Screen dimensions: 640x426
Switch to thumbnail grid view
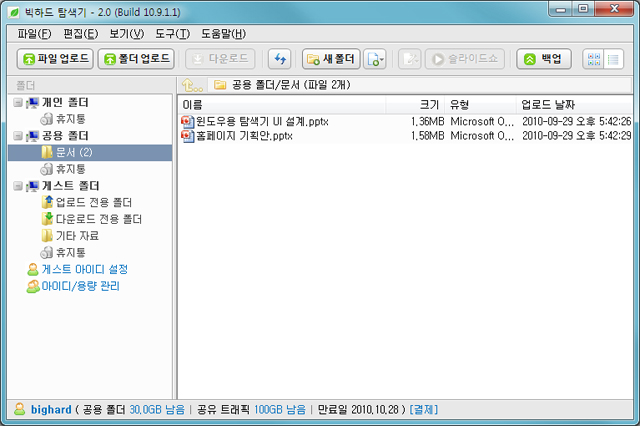point(593,60)
